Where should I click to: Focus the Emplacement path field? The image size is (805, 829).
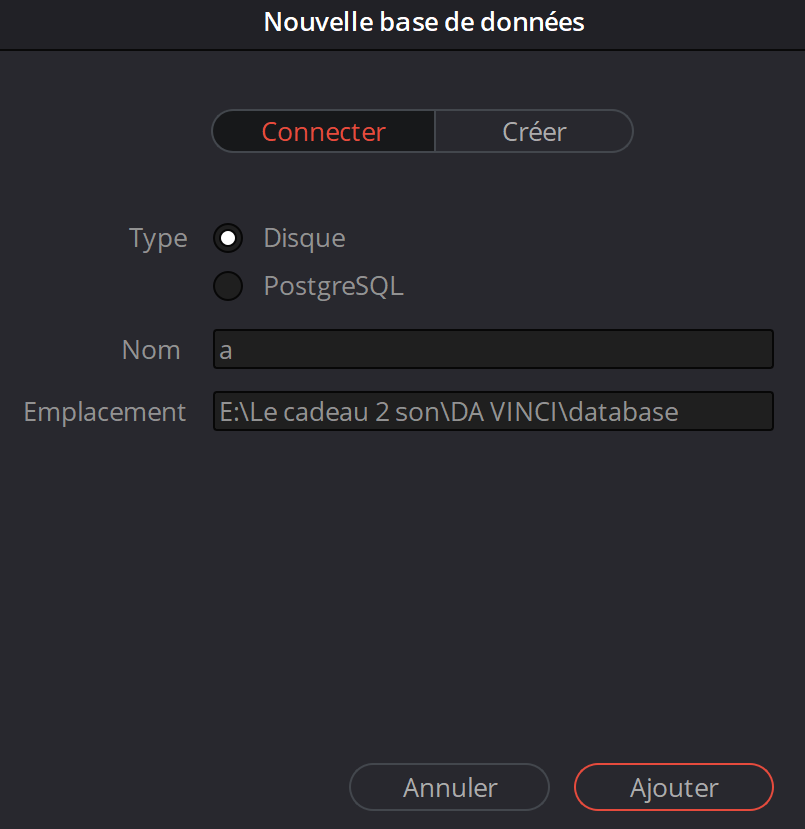point(493,411)
